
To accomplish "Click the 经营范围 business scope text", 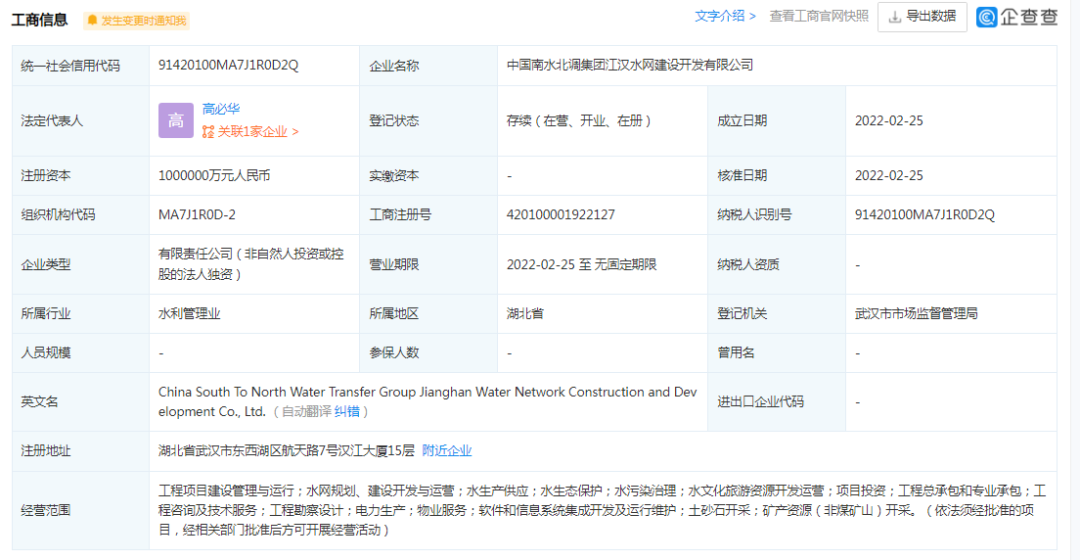I will pos(600,509).
